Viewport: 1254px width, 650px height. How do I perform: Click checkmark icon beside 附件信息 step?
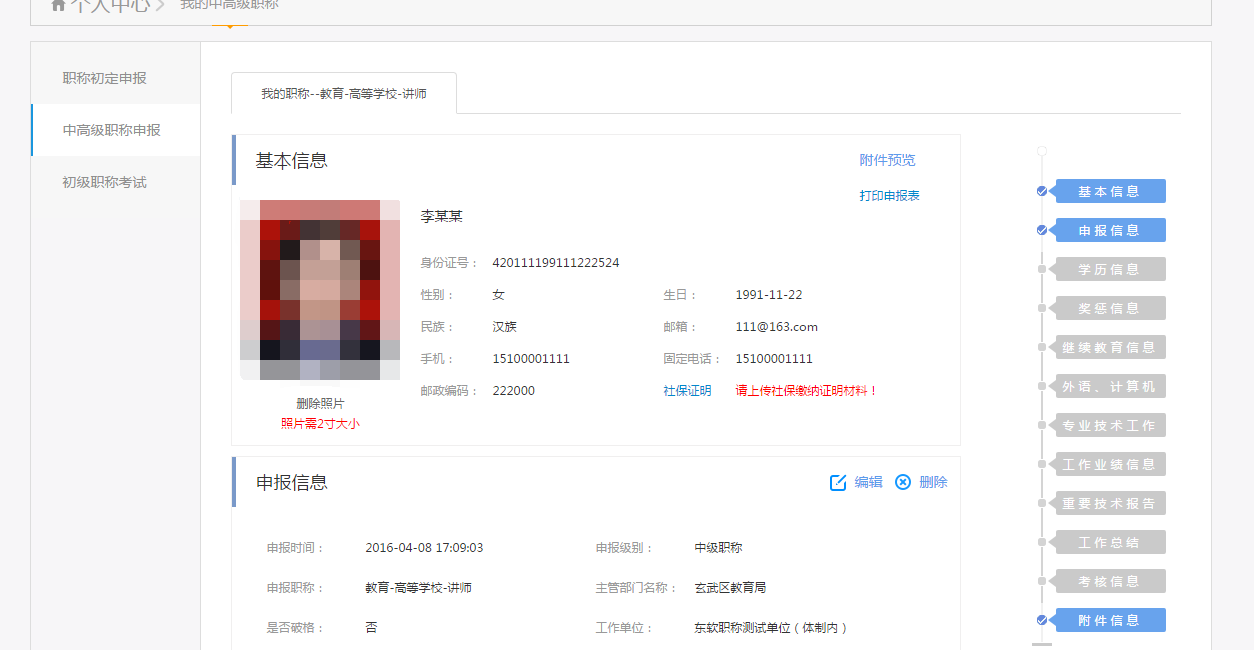point(1042,620)
